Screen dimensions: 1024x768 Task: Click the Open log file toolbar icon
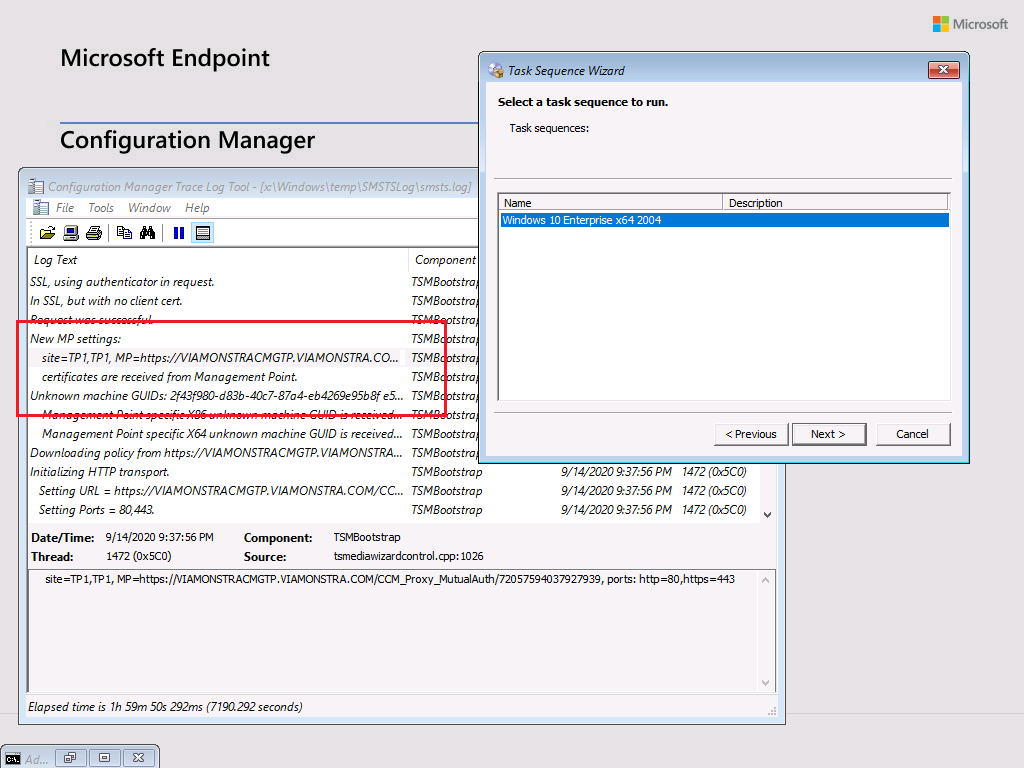pos(47,233)
